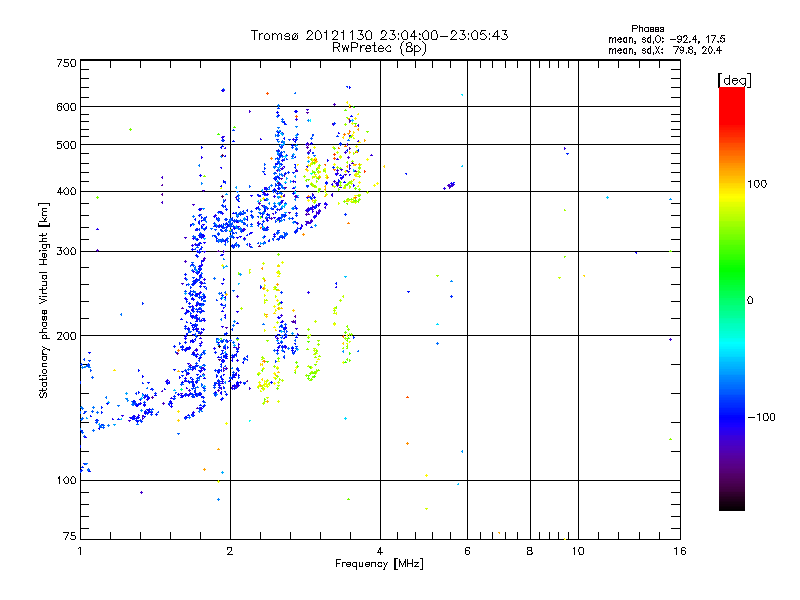The height and width of the screenshot is (600, 800).
Task: Select the 'RwPretec (8p)' subtitle
Action: (x=379, y=48)
